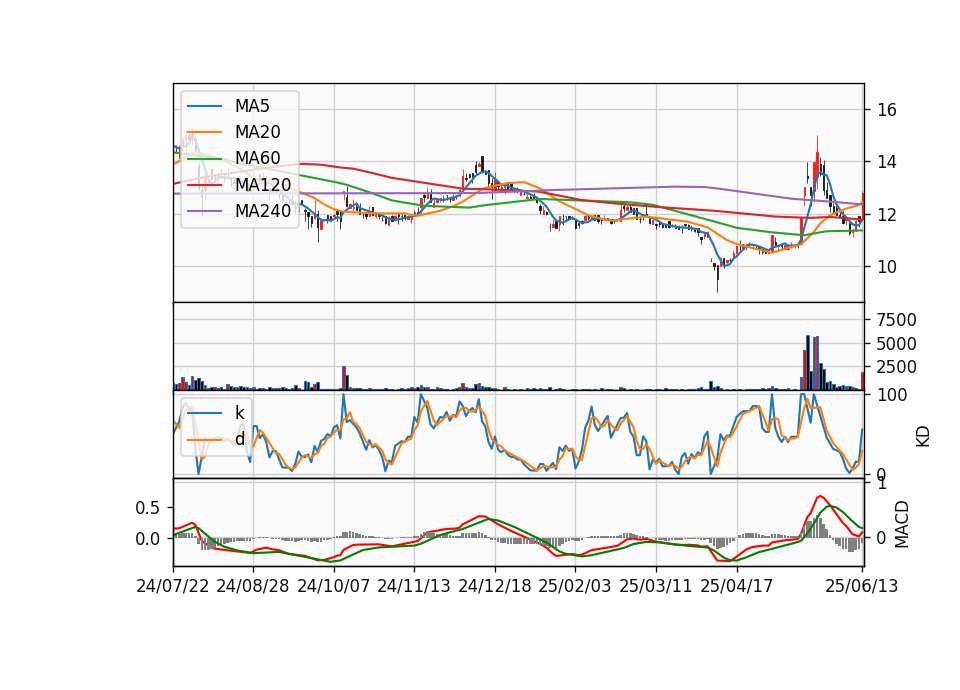Click the tallest red candlestick near price 15
Image resolution: width=960 pixels, height=690 pixels.
pos(817,162)
